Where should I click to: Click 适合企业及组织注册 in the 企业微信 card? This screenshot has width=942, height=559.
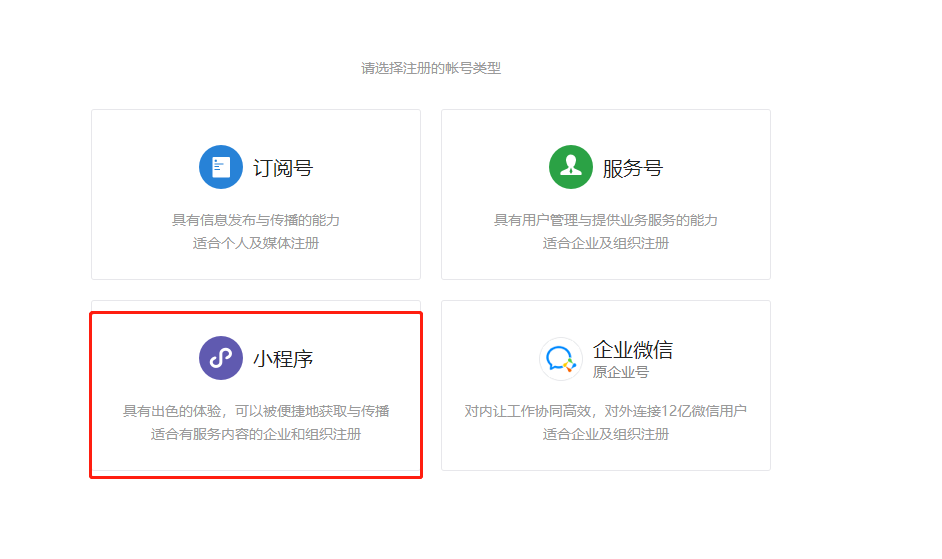(x=606, y=434)
